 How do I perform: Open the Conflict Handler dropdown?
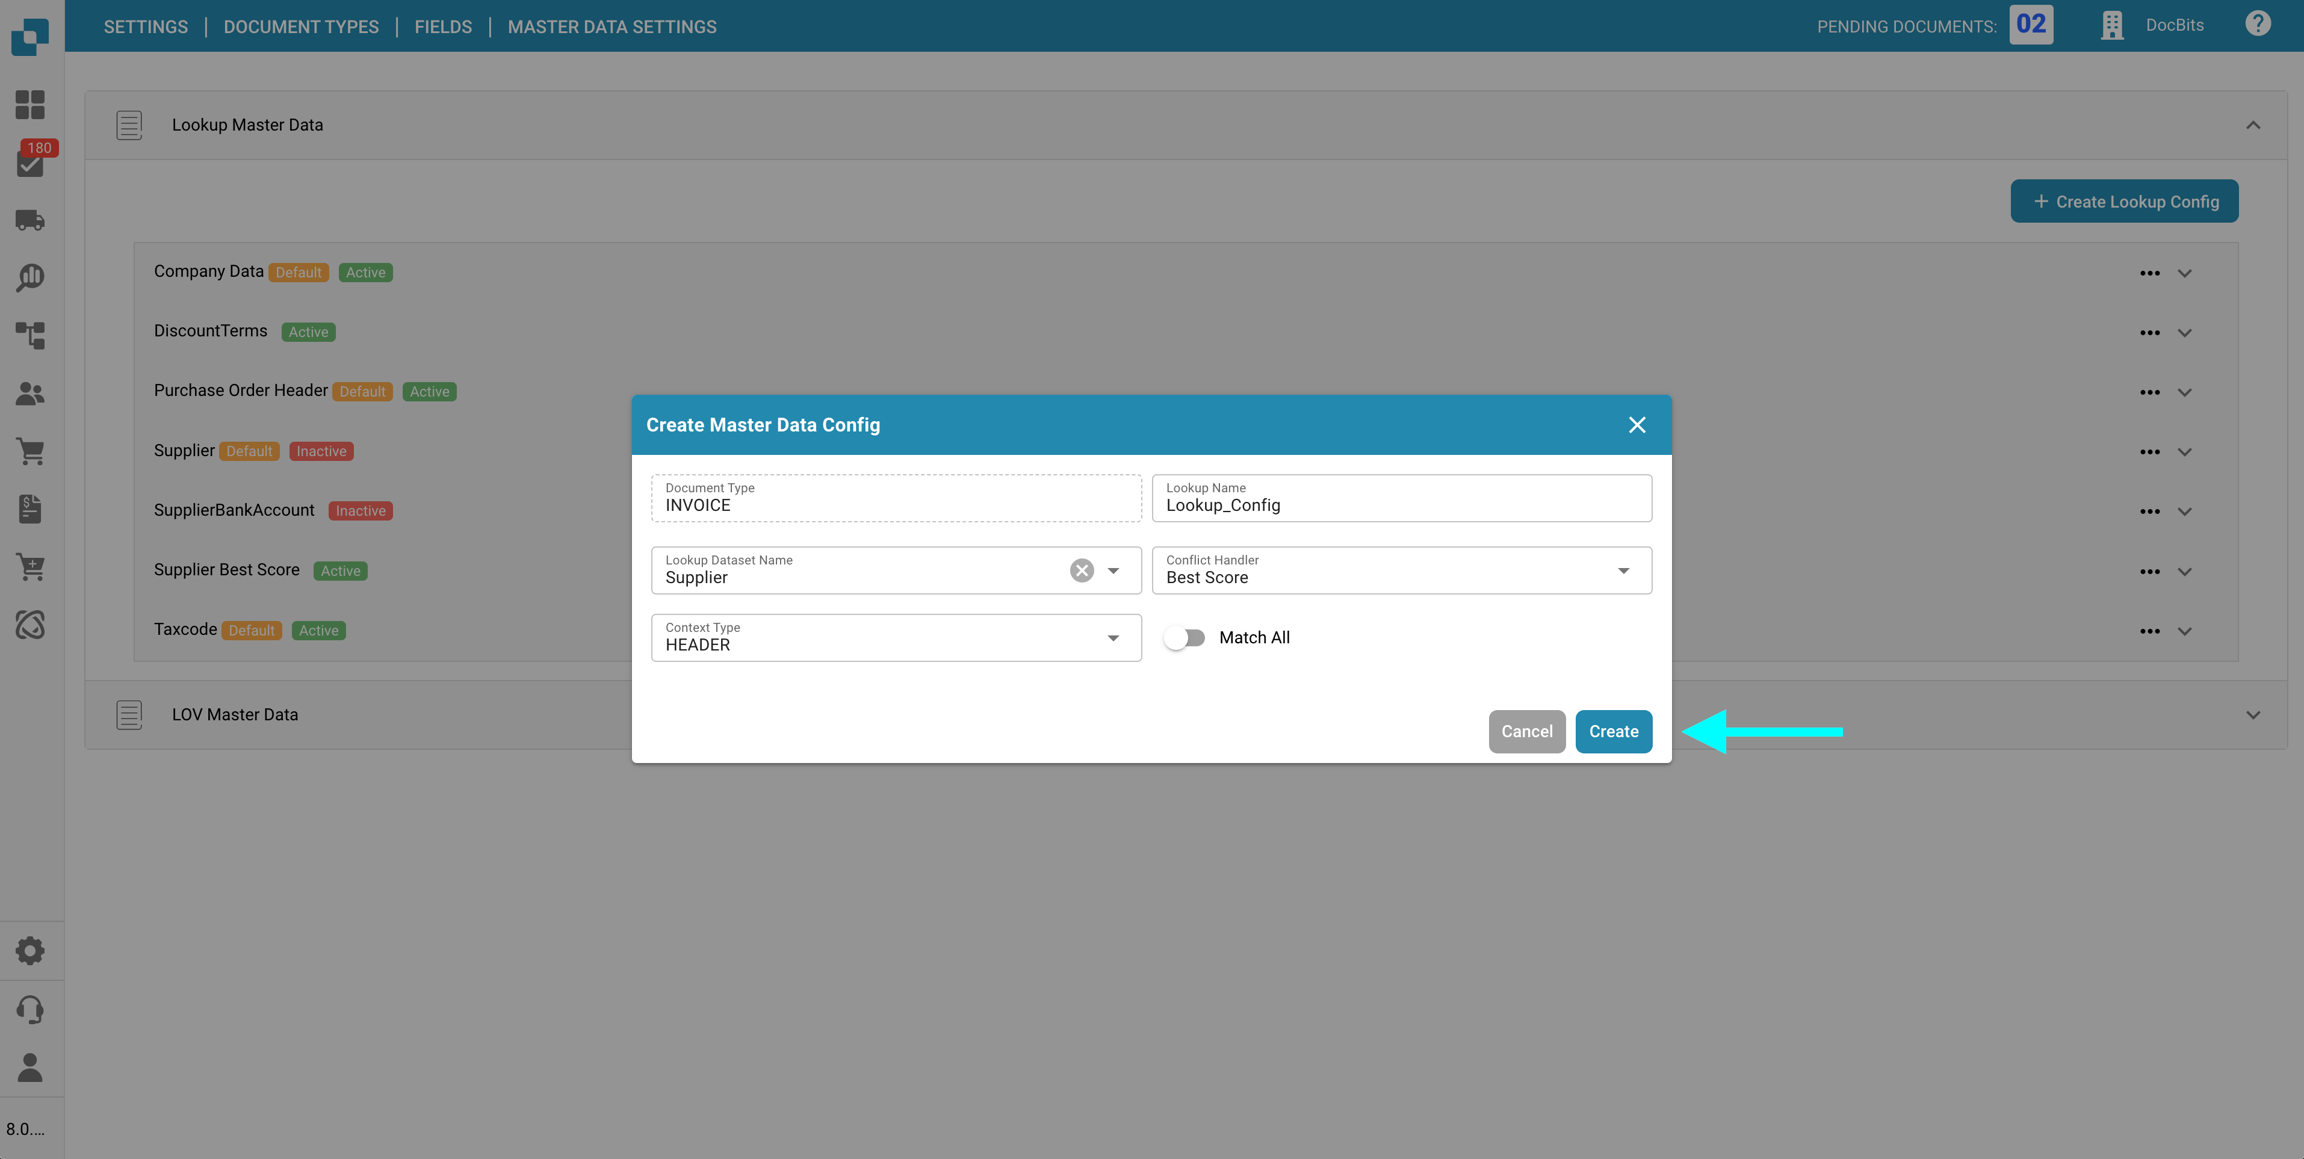(x=1622, y=571)
